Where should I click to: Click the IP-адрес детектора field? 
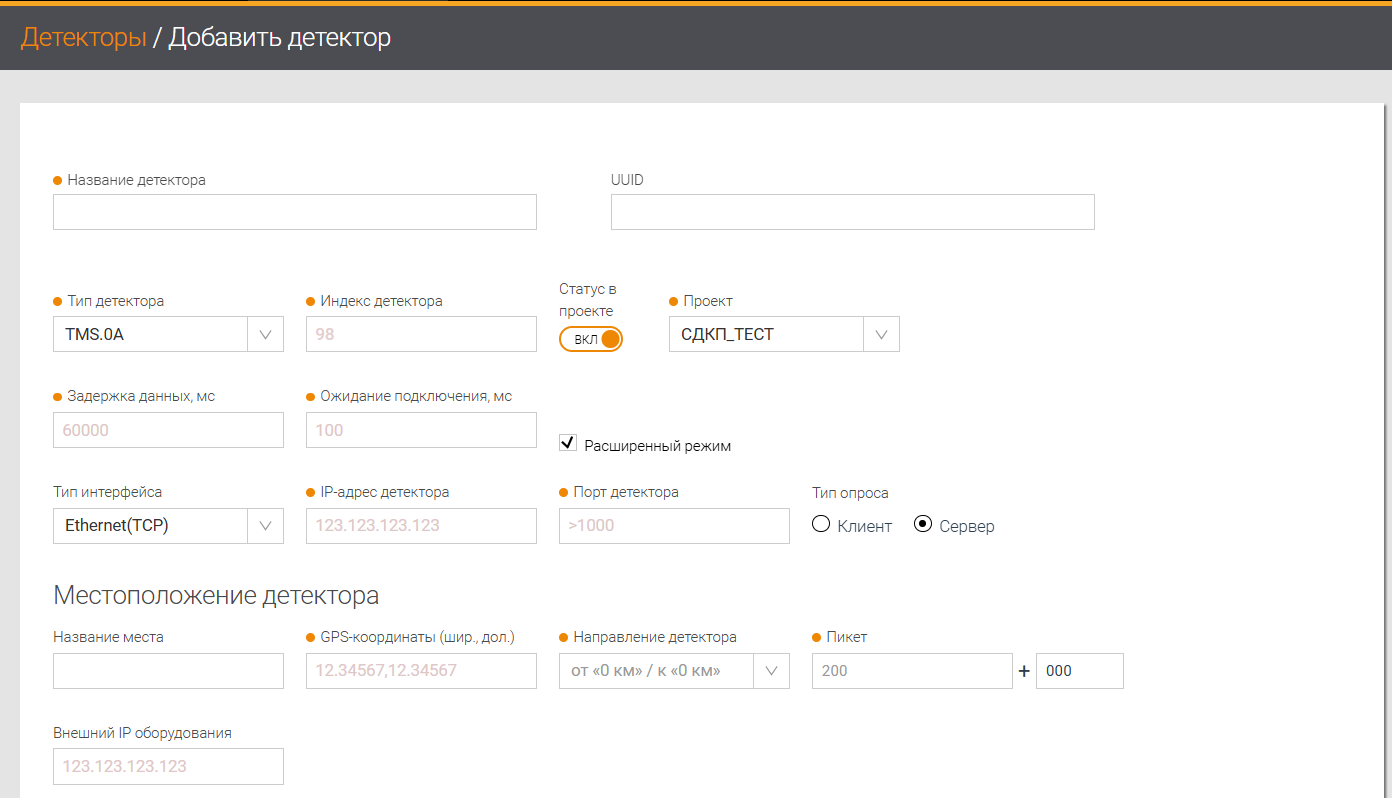click(x=421, y=525)
